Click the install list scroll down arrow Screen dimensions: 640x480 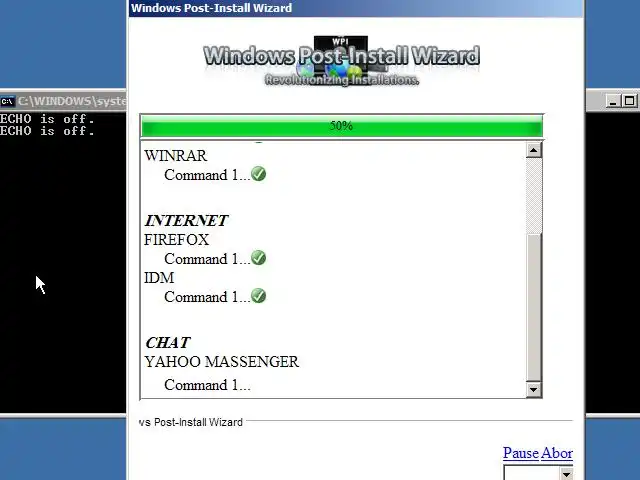(533, 389)
